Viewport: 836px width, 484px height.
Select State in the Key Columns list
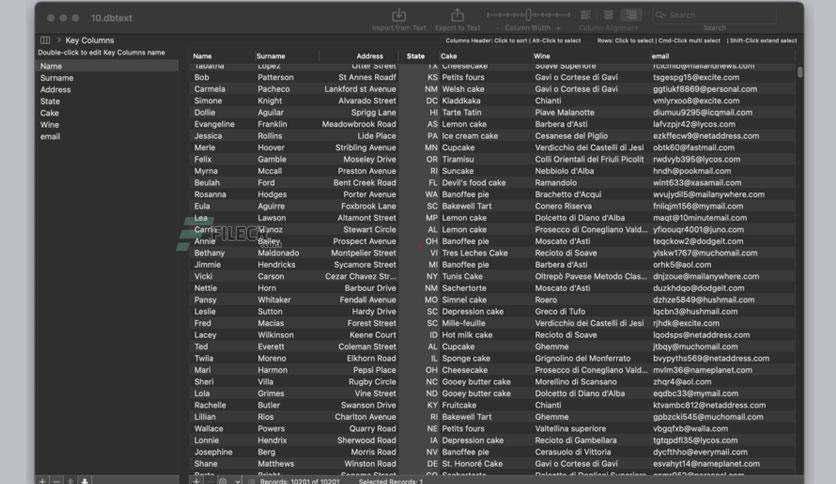point(107,101)
